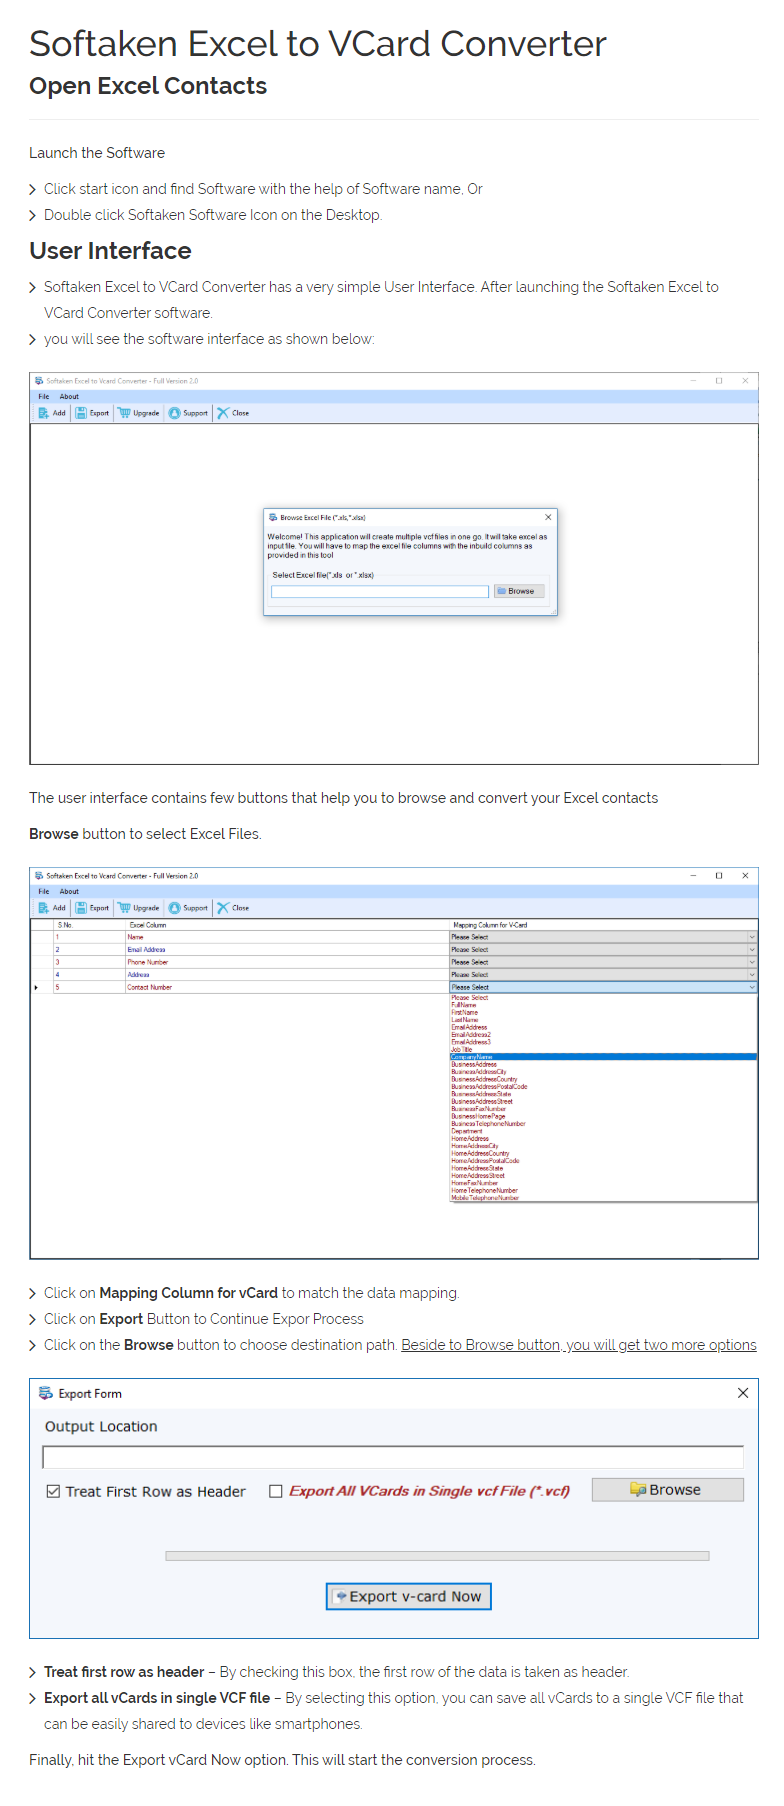The width and height of the screenshot is (784, 1806).
Task: Click Browse in the Browse Excel File dialog
Action: tap(520, 591)
